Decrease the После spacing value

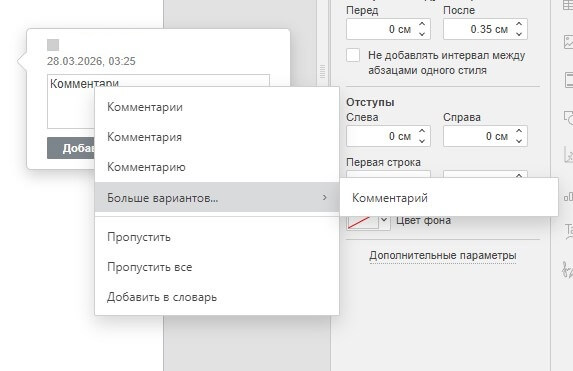coord(519,34)
